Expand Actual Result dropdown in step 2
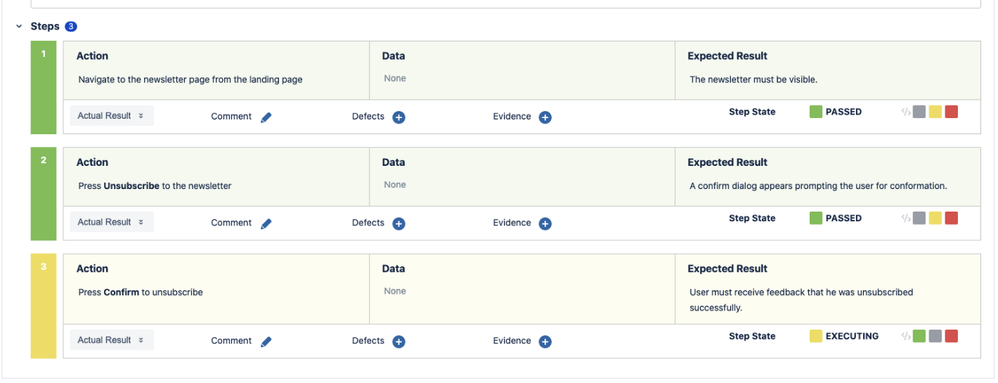 click(111, 222)
